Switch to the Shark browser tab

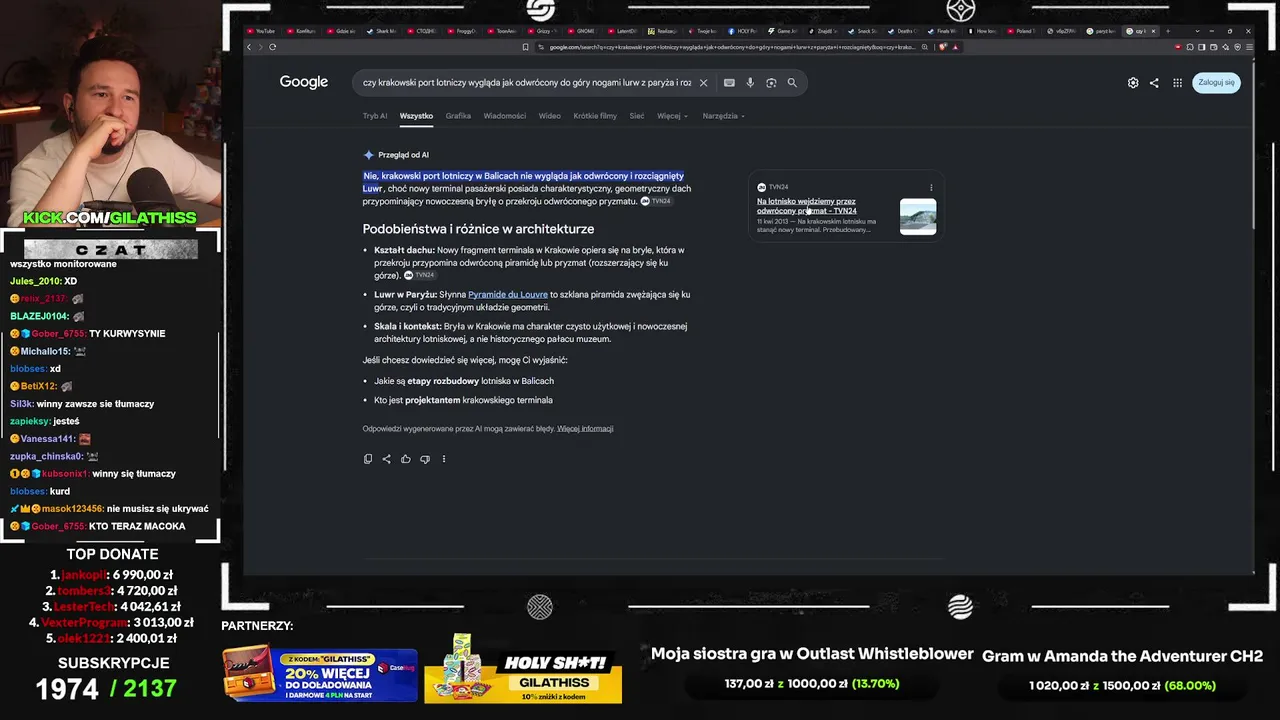click(382, 31)
